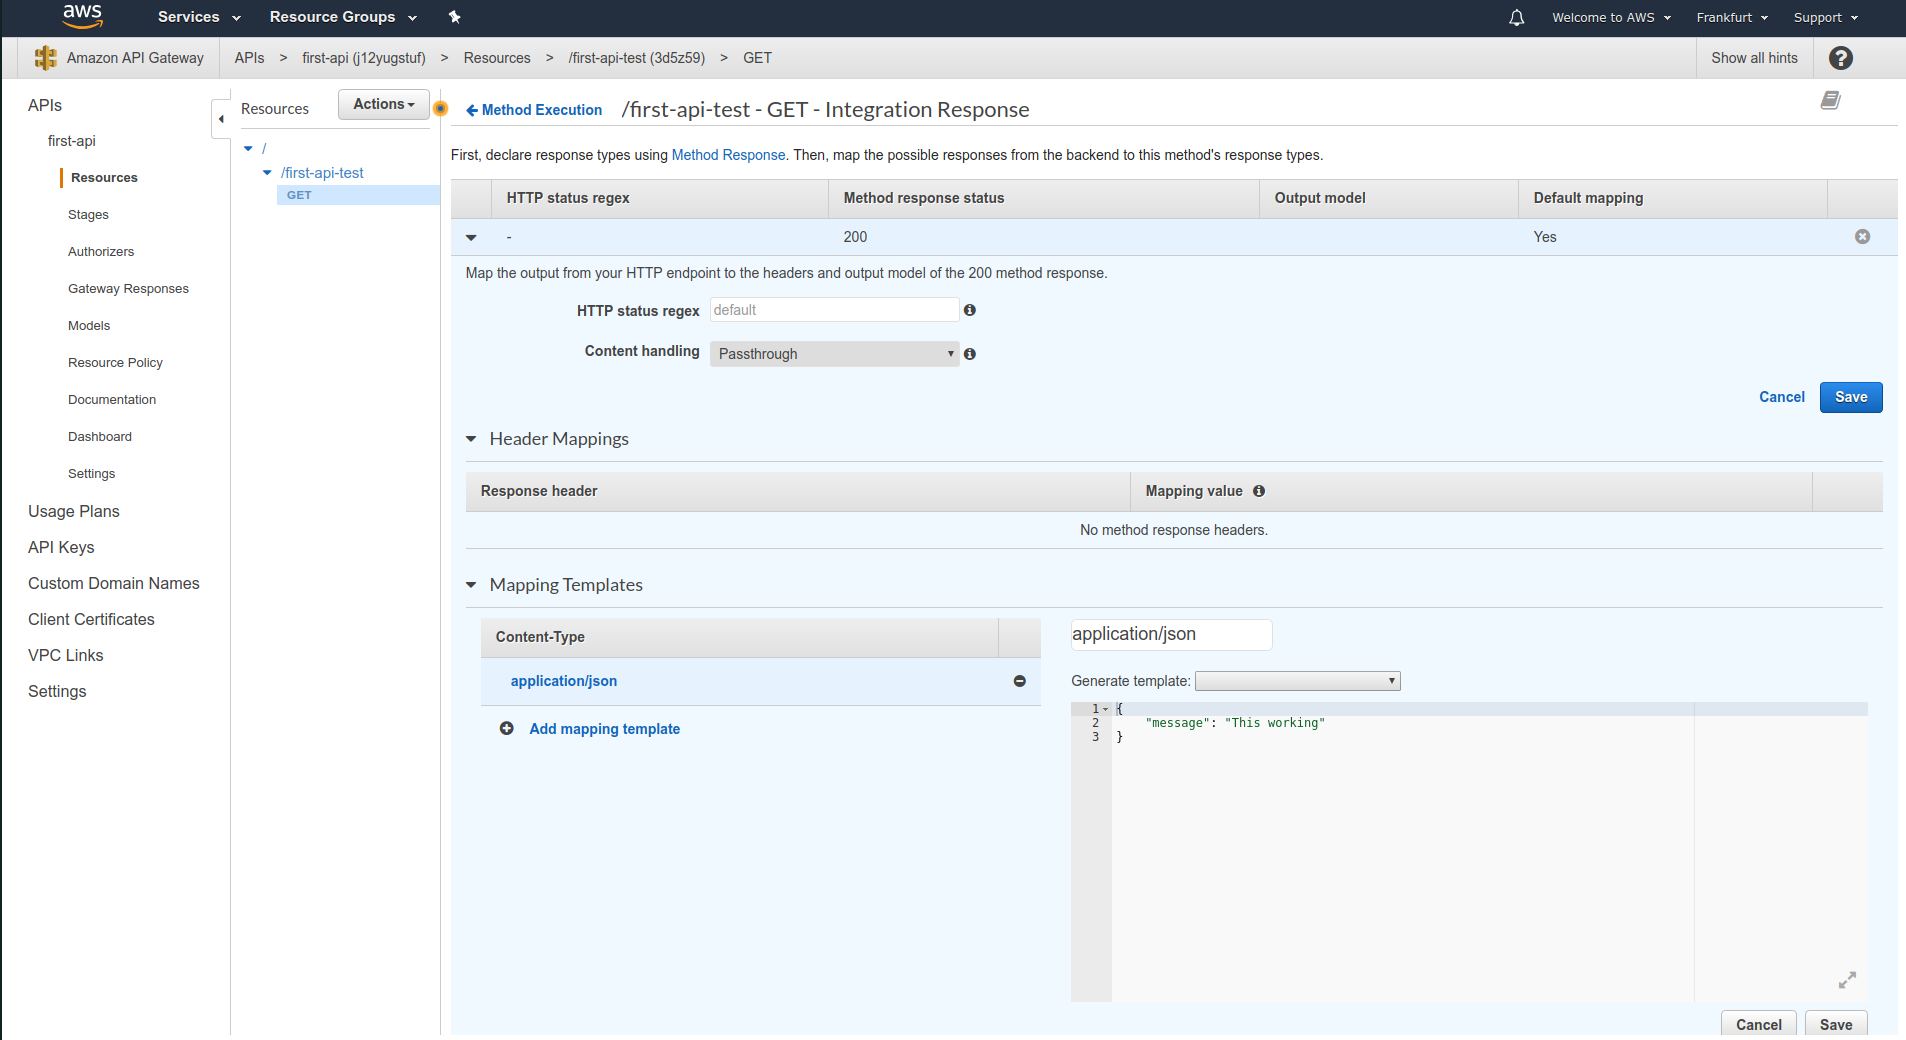The image size is (1906, 1040).
Task: Save the integration response settings
Action: (x=1850, y=397)
